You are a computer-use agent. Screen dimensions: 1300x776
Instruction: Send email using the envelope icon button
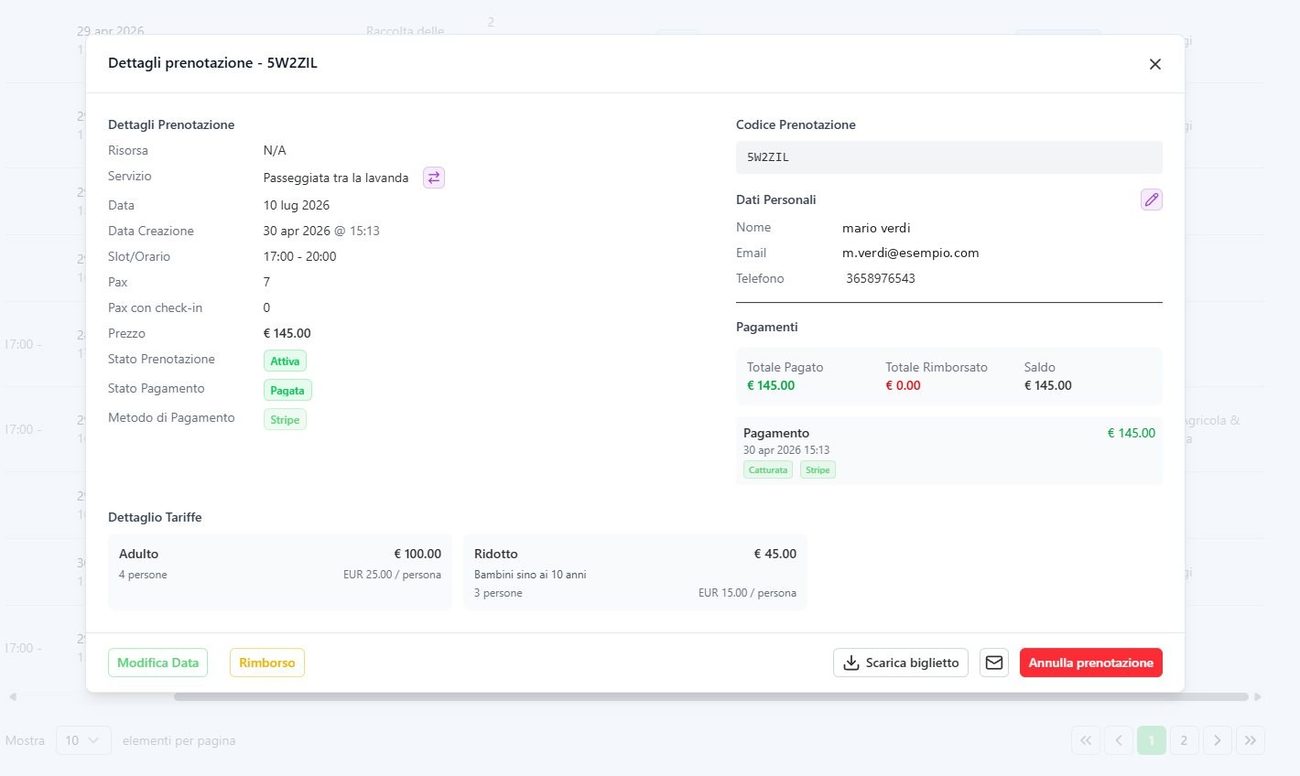pos(994,663)
